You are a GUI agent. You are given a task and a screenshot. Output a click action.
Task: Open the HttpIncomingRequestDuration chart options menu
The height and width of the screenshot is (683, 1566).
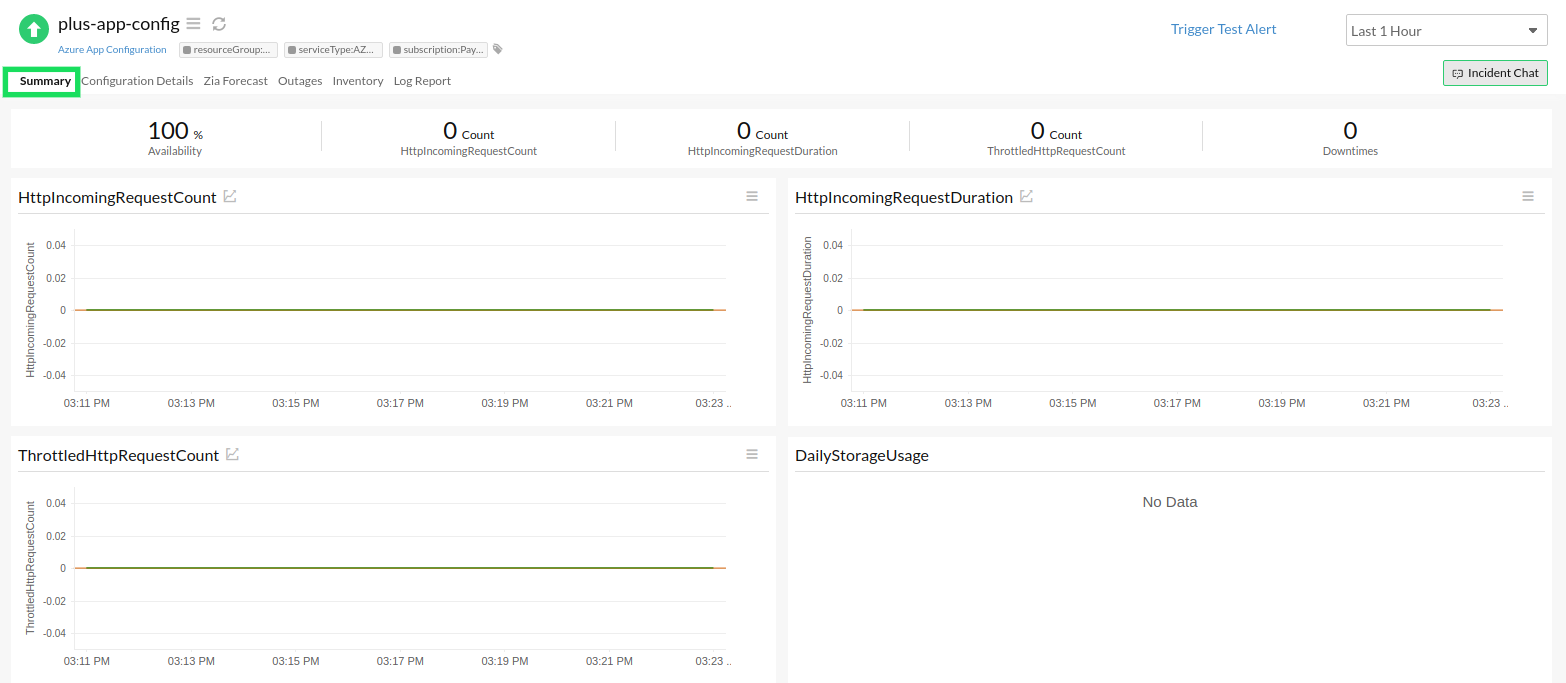click(1528, 196)
